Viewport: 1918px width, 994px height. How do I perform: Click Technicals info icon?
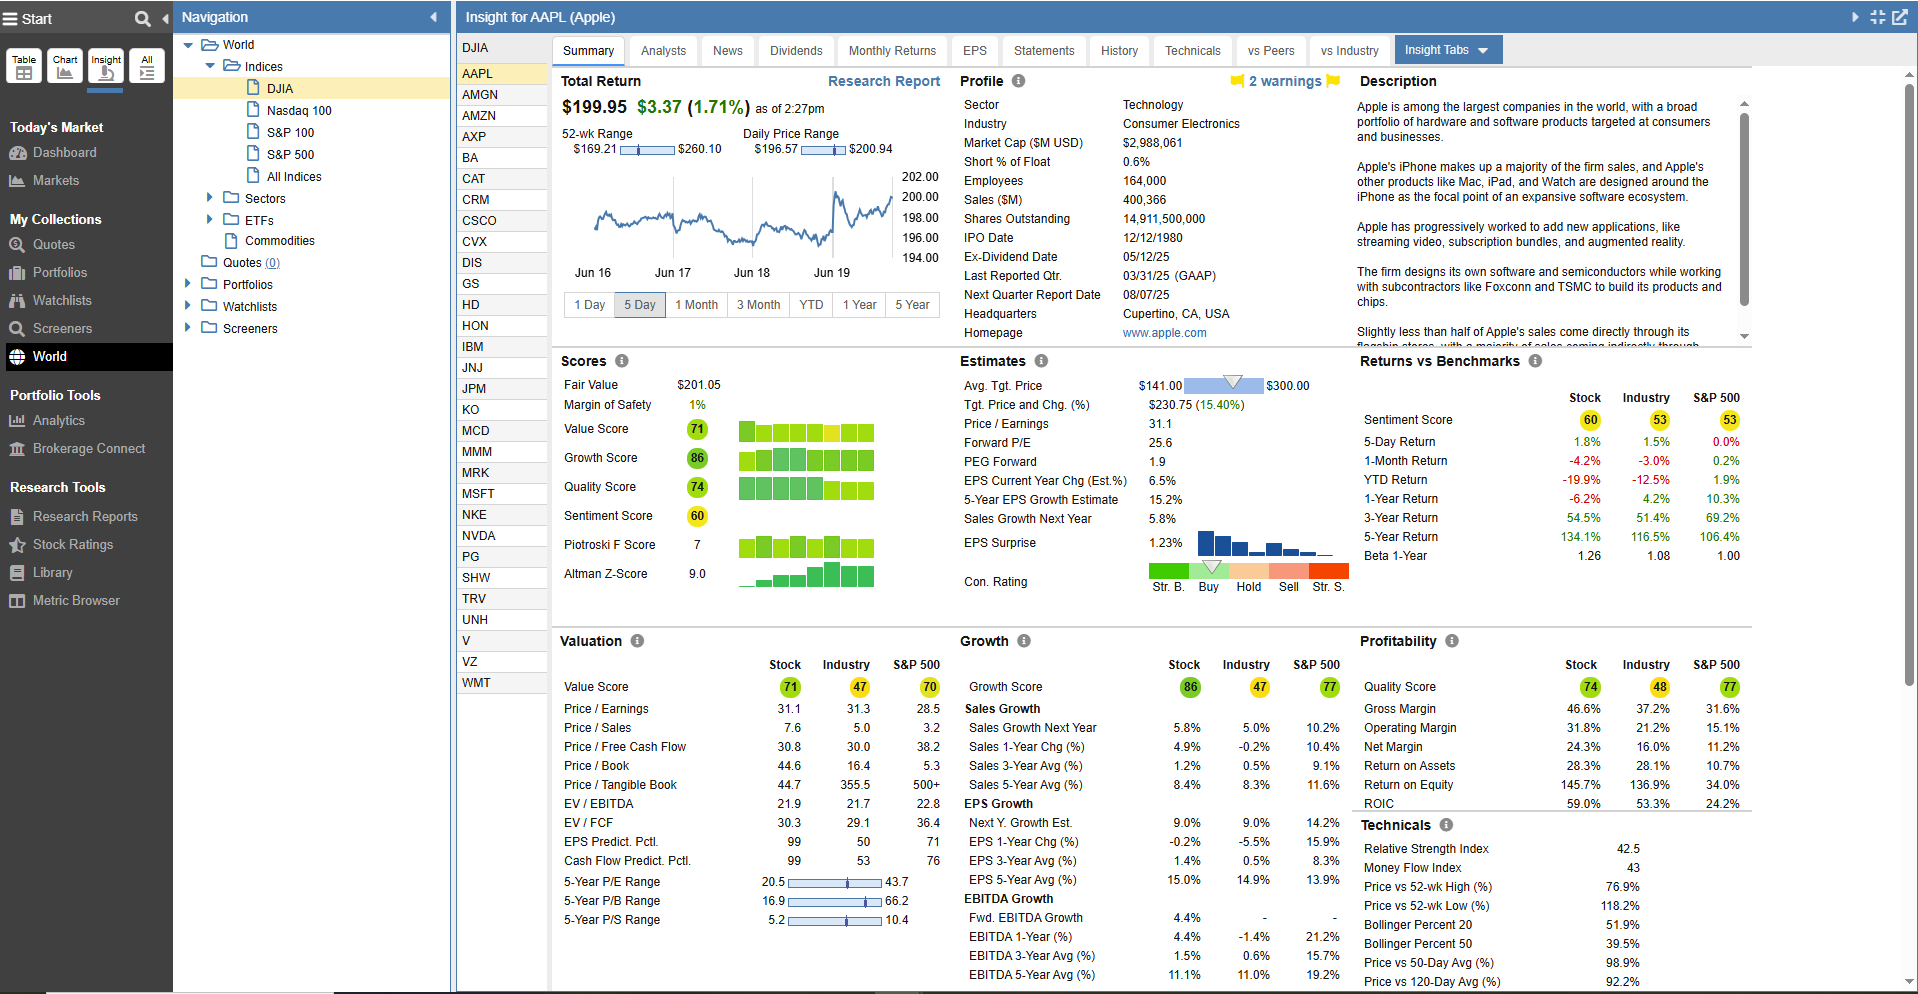pyautogui.click(x=1446, y=825)
